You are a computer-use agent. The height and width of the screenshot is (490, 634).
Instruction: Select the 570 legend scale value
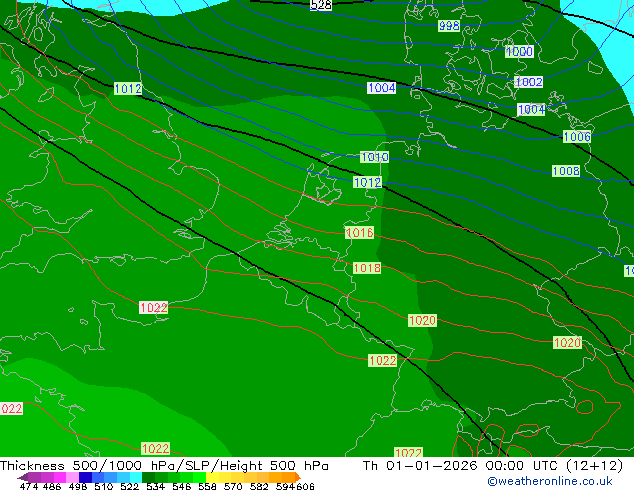click(x=233, y=486)
